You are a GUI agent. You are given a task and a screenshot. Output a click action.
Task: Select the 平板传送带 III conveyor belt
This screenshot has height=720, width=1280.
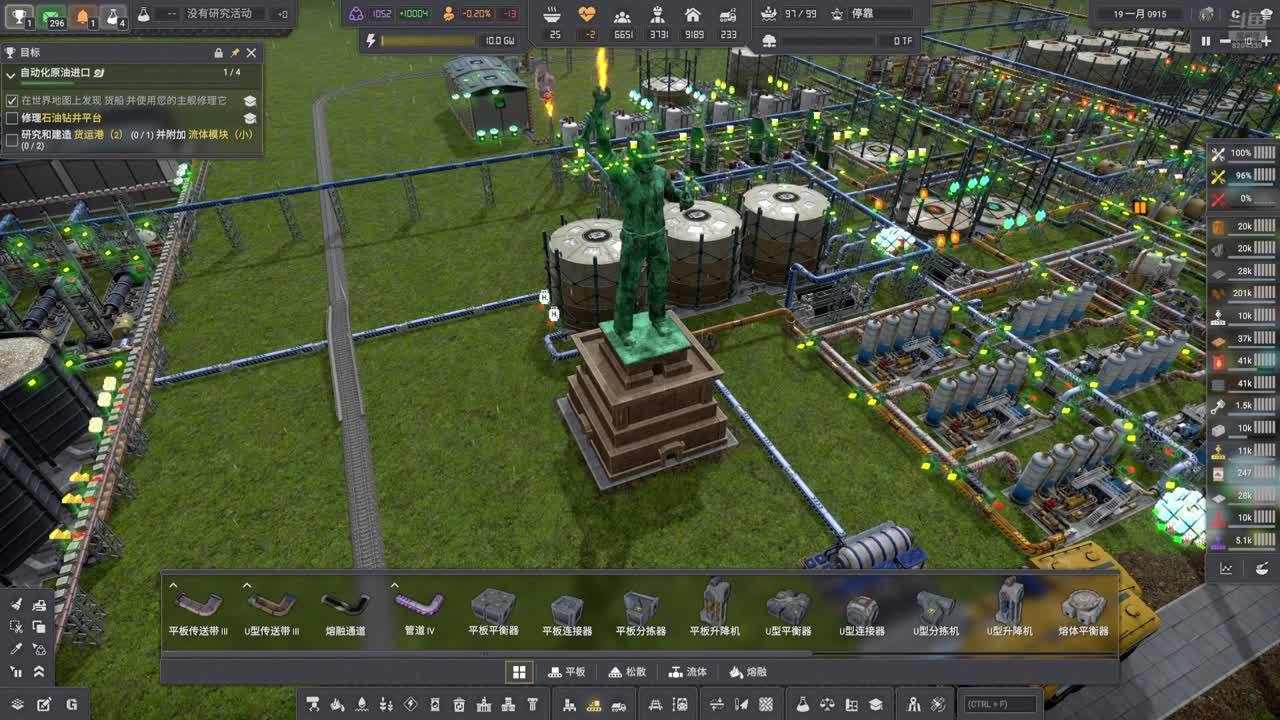pos(198,610)
